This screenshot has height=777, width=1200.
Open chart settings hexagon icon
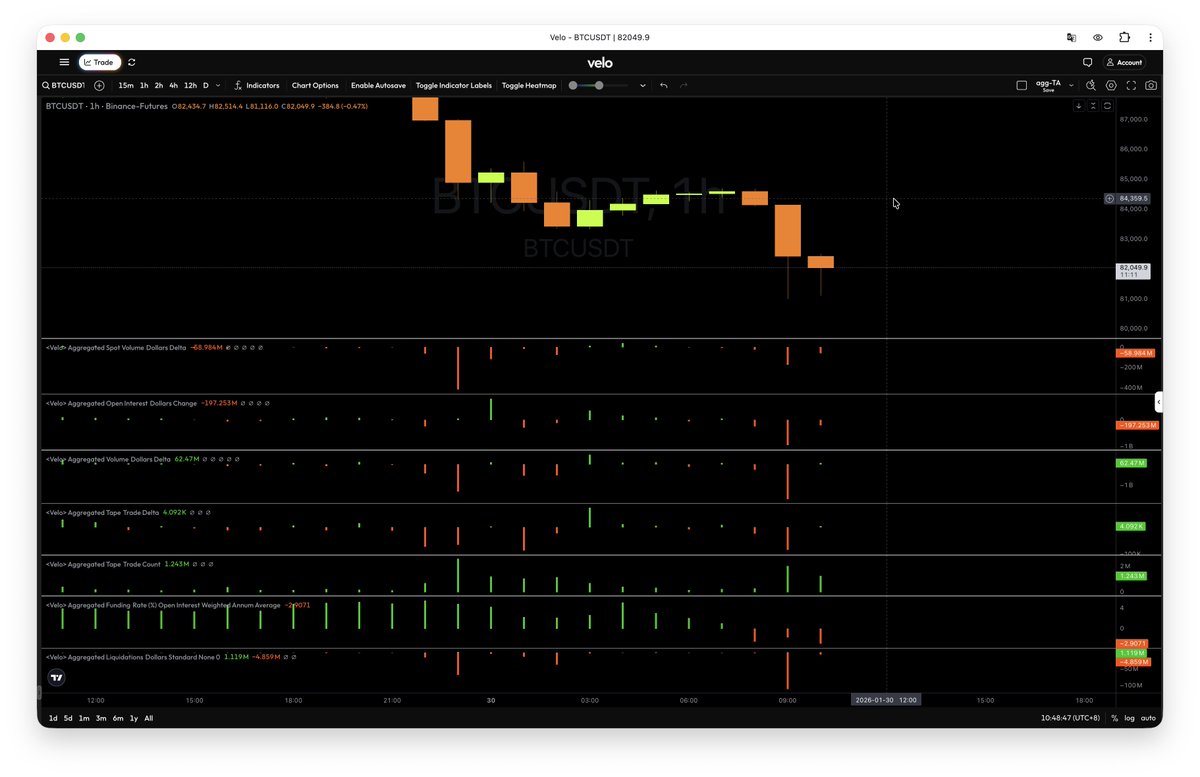(1111, 86)
